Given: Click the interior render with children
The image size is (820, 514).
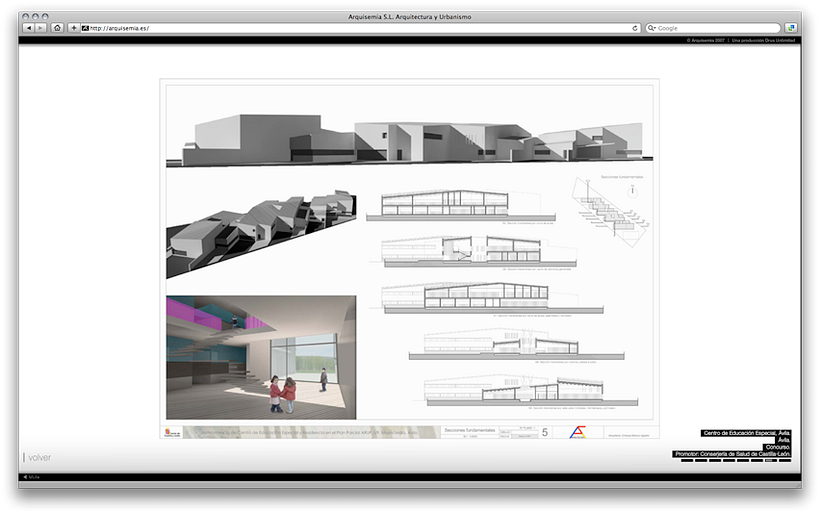Looking at the screenshot, I should point(261,357).
